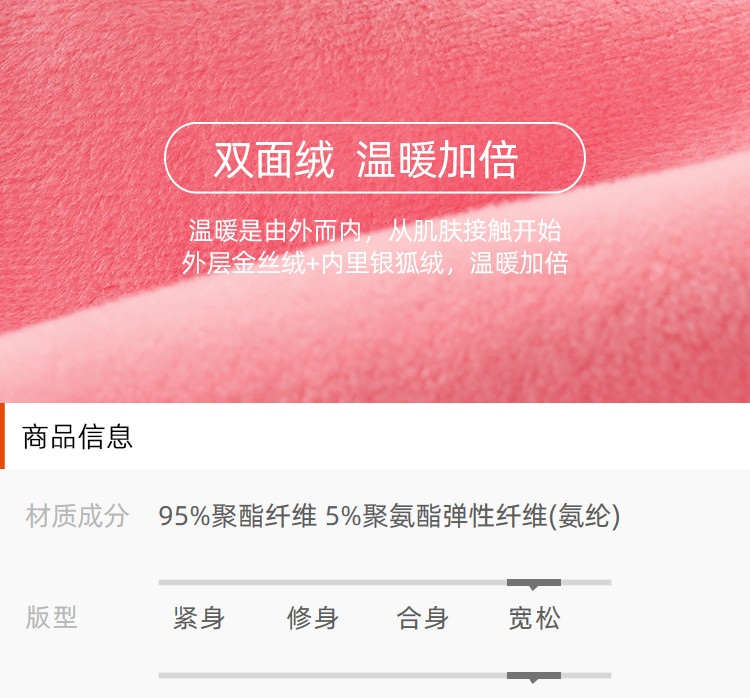Click the 外层金丝绒+内里银狐绒 text line
Viewport: 750px width, 698px height.
click(375, 263)
